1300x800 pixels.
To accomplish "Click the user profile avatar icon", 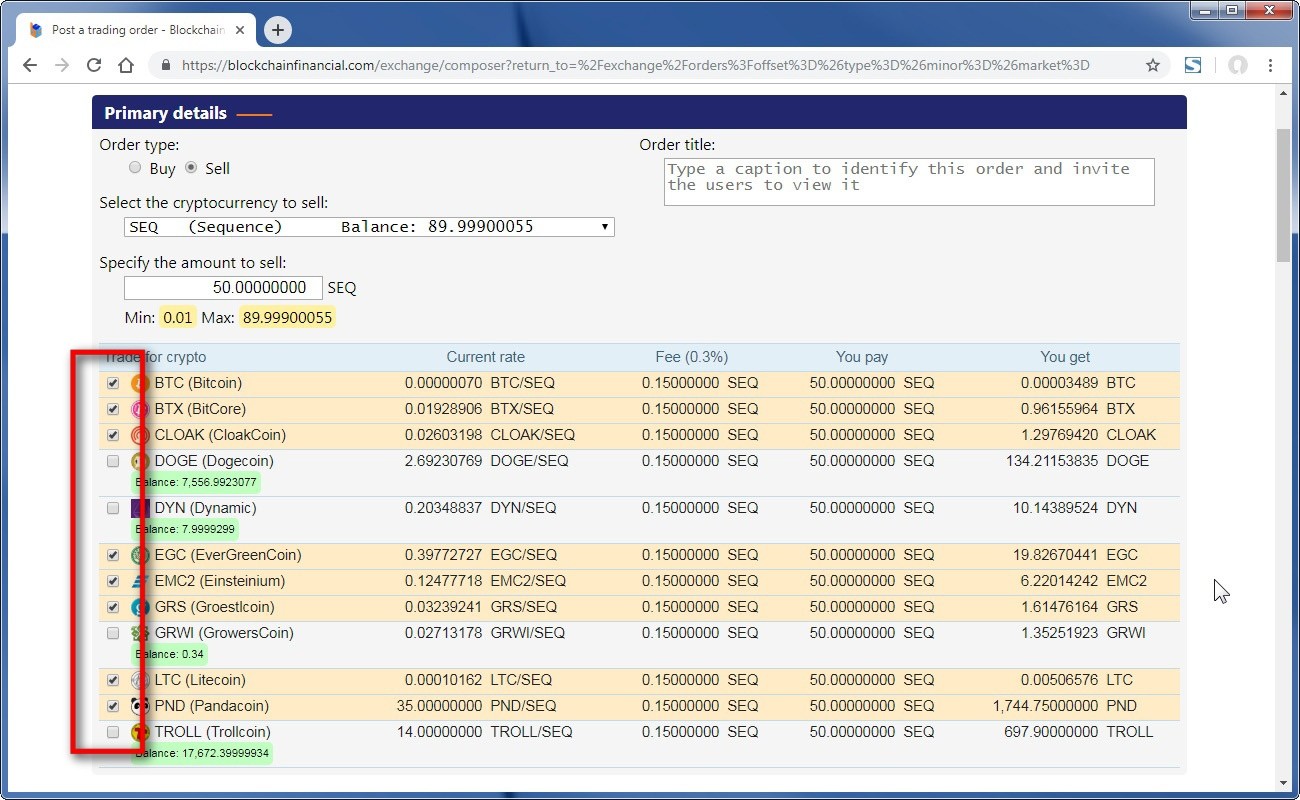I will 1238,65.
